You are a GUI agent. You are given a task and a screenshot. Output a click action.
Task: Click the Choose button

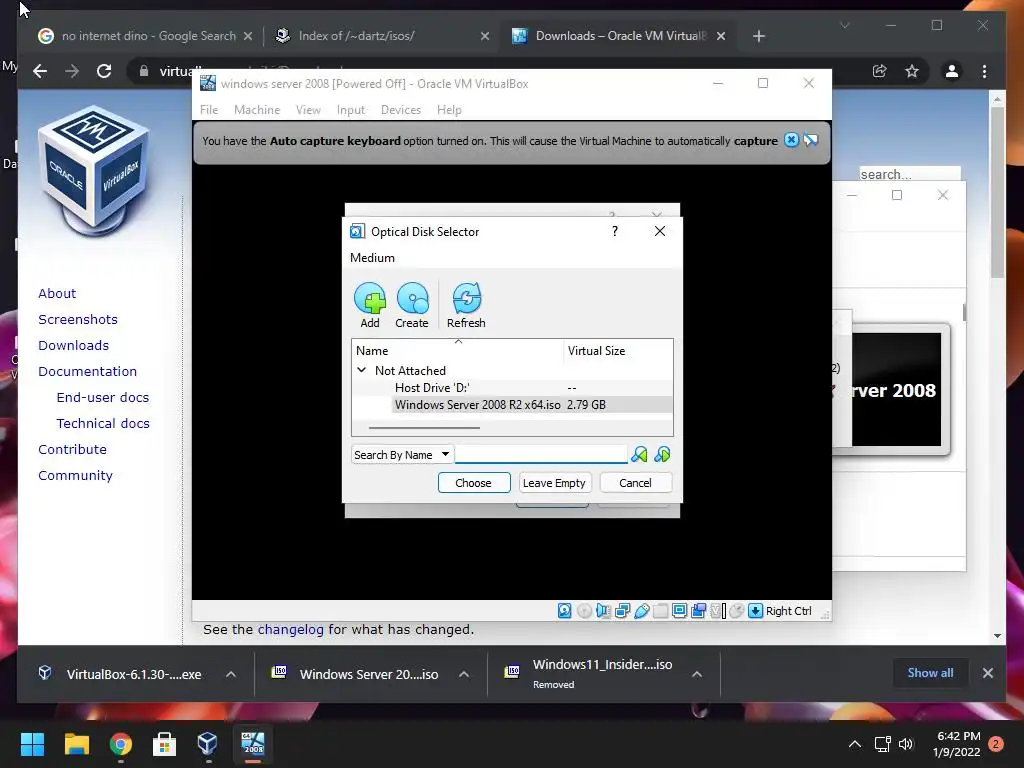coord(473,483)
